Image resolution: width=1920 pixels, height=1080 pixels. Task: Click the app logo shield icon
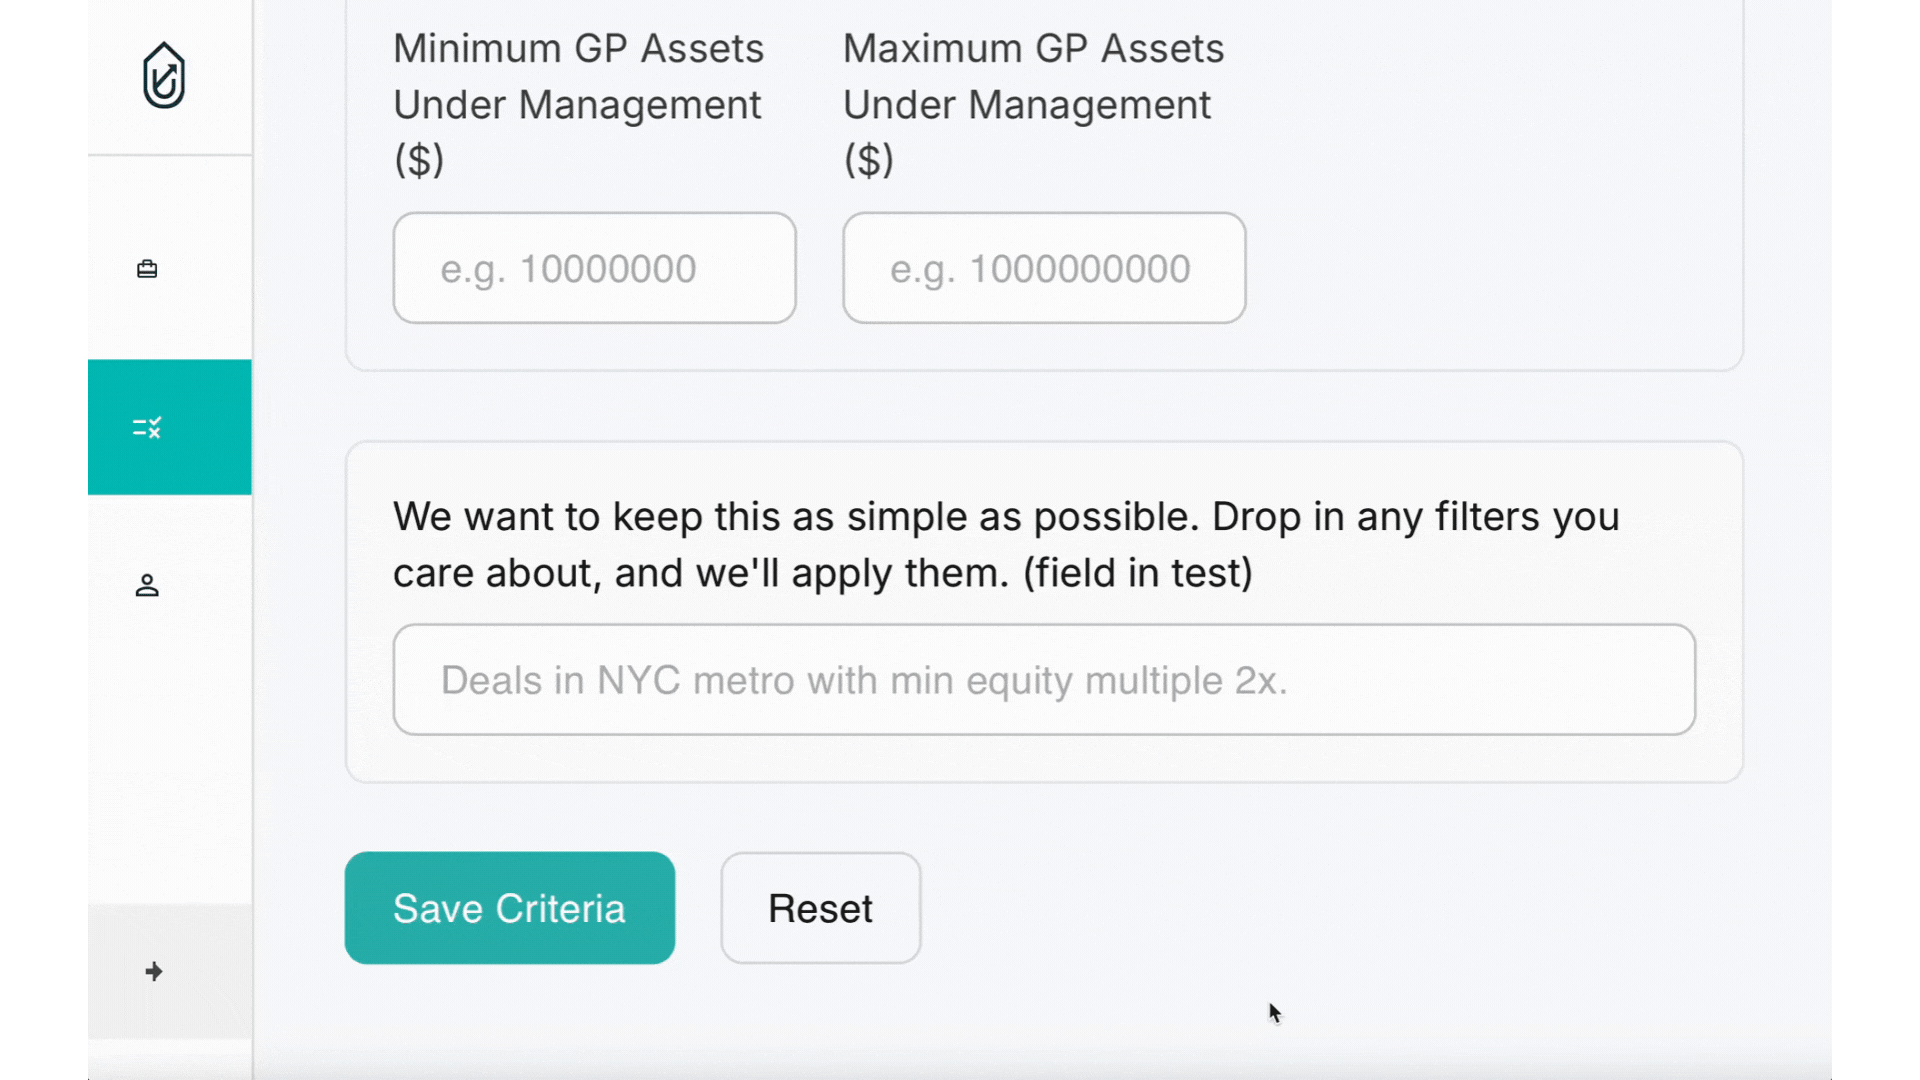(164, 75)
